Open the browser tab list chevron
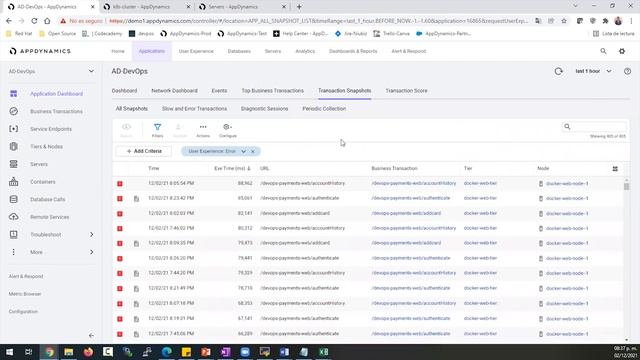Screen dimensions: 640x360 pyautogui.click(x=575, y=6)
